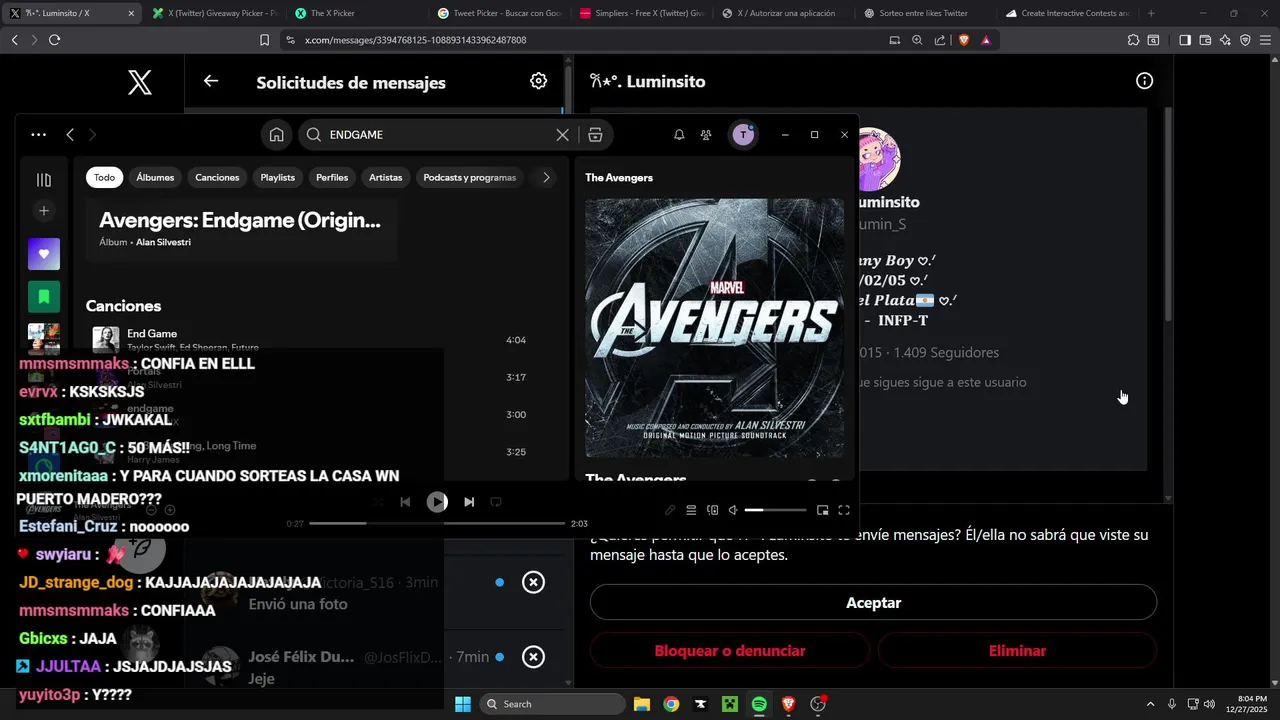Select the Artistas filter chip
The width and height of the screenshot is (1280, 720).
click(385, 178)
